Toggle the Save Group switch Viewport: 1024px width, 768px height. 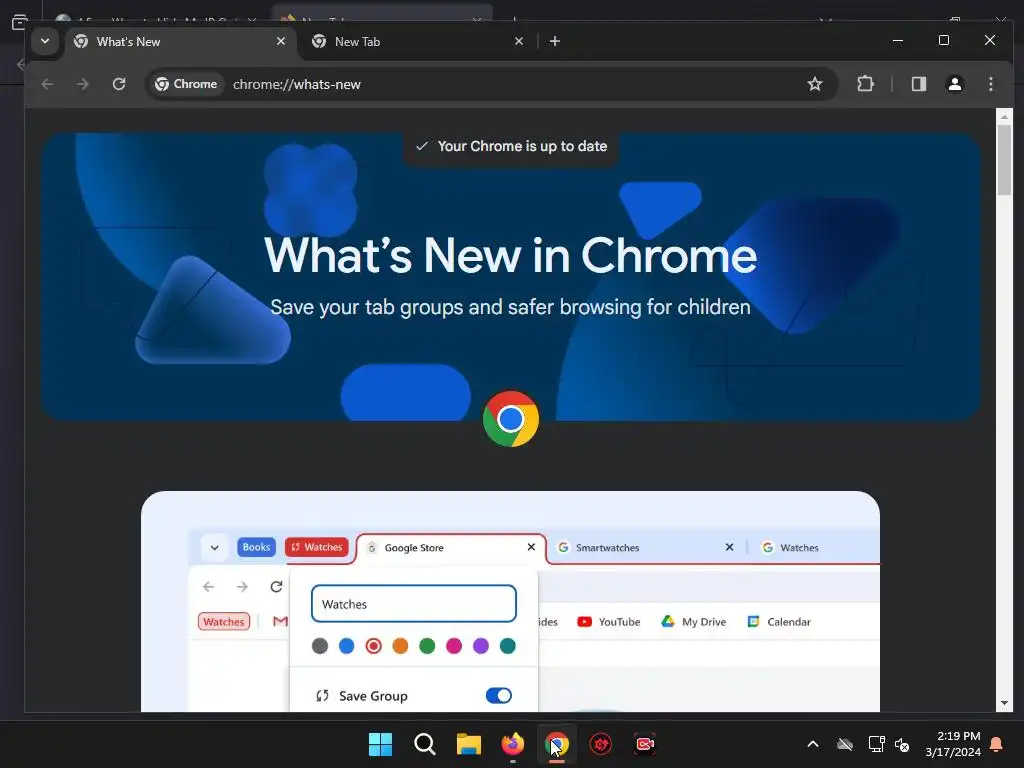[499, 696]
